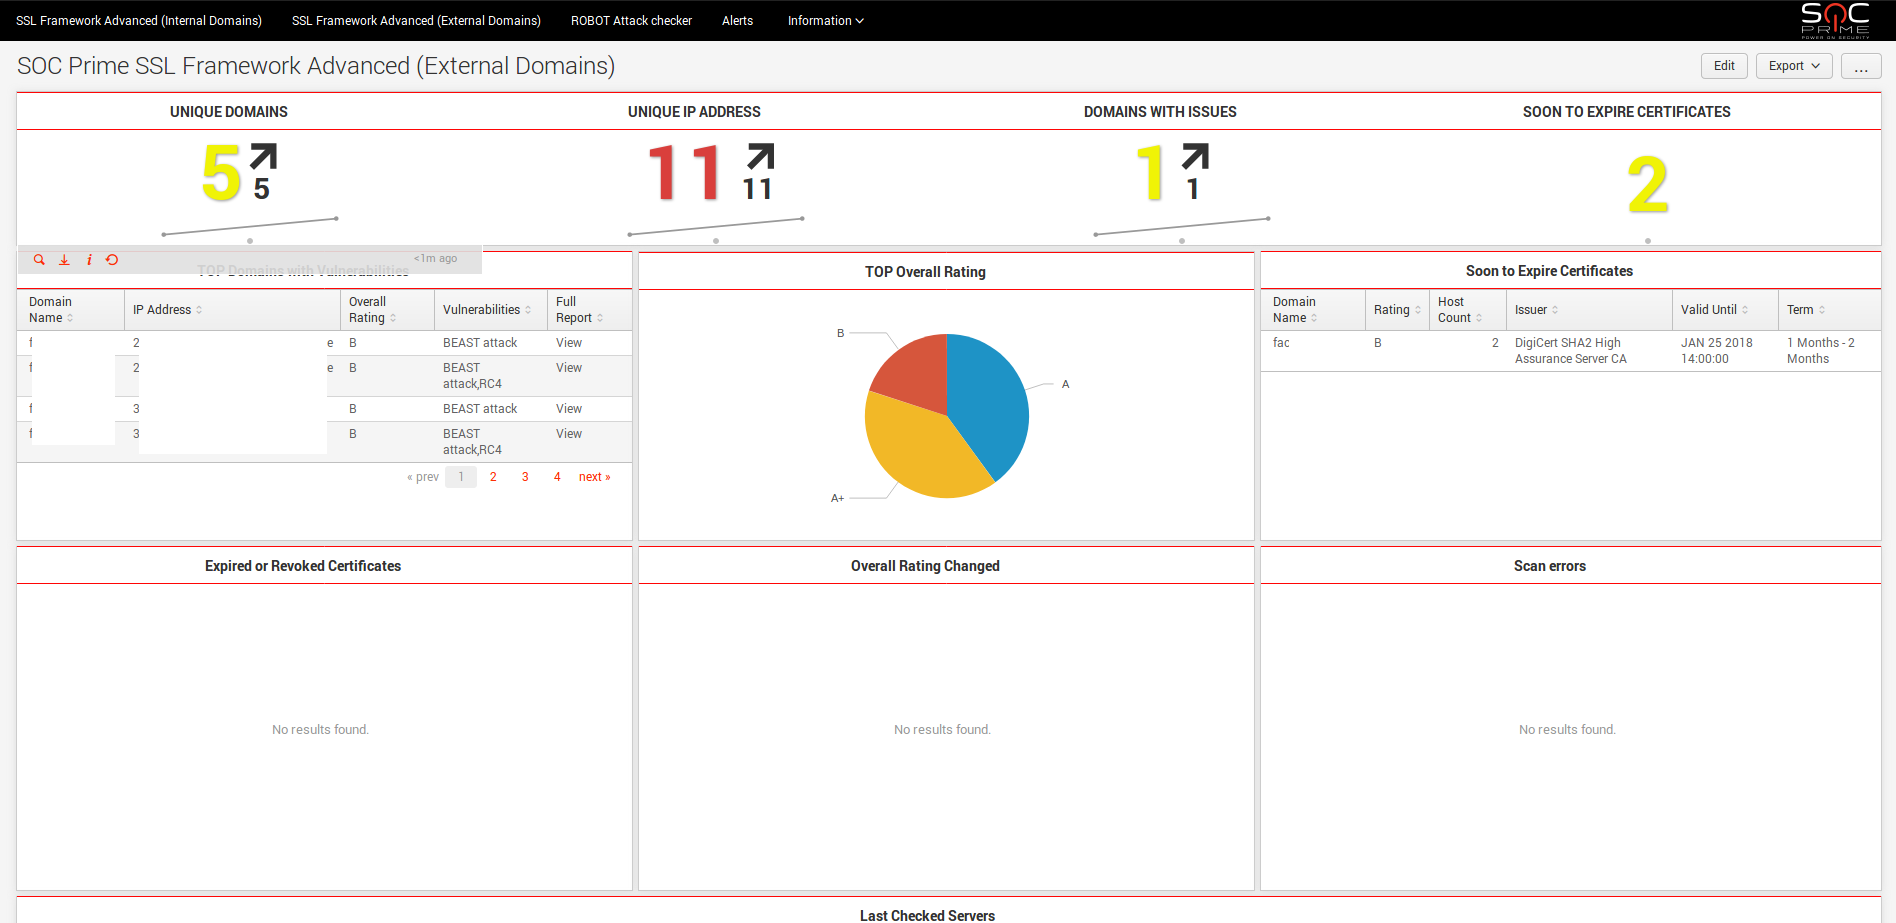
Task: Sort the Host Count column
Action: click(1479, 318)
